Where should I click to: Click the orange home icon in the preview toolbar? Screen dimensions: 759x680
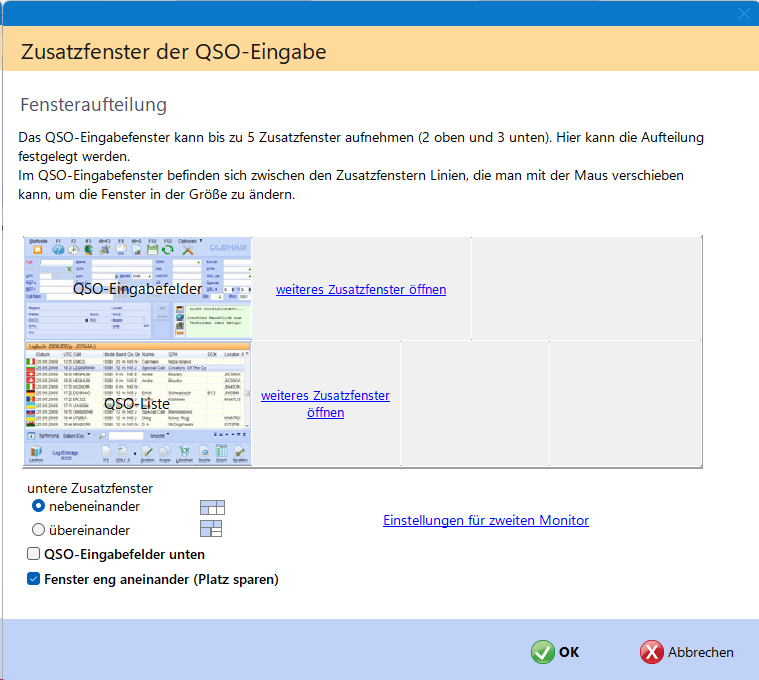pyautogui.click(x=40, y=251)
